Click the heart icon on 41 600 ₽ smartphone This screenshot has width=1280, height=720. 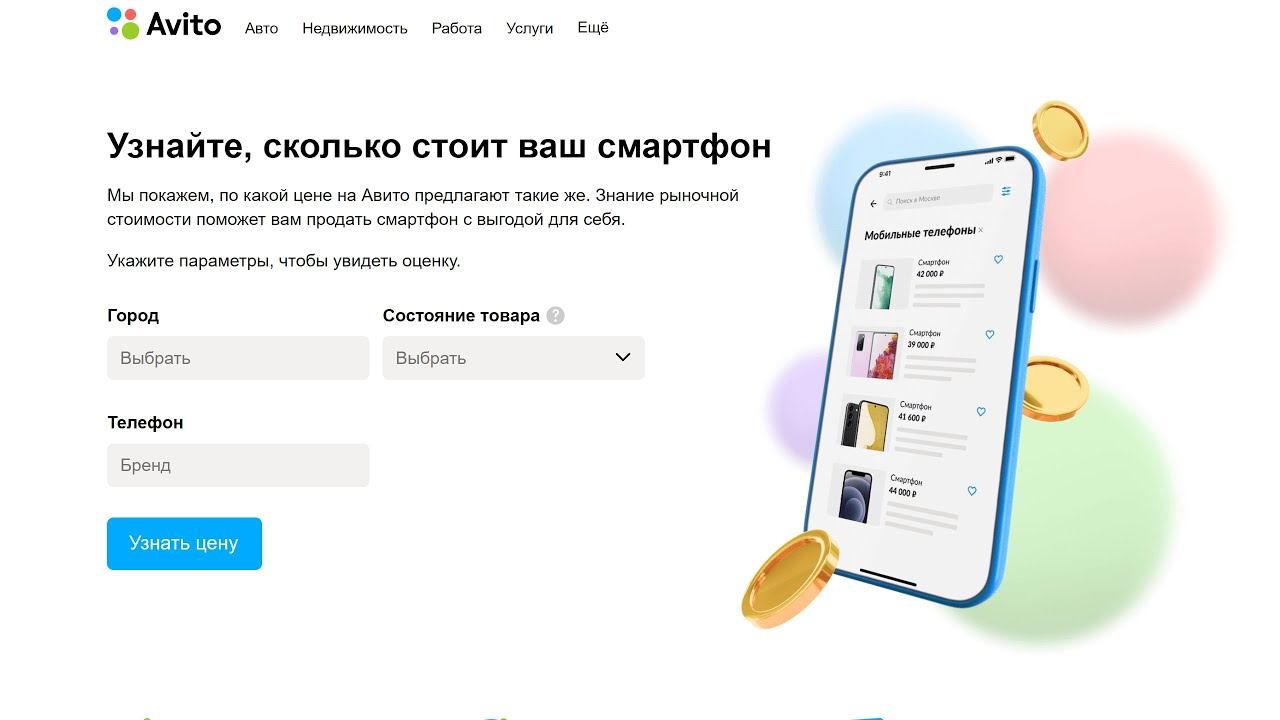coord(981,411)
